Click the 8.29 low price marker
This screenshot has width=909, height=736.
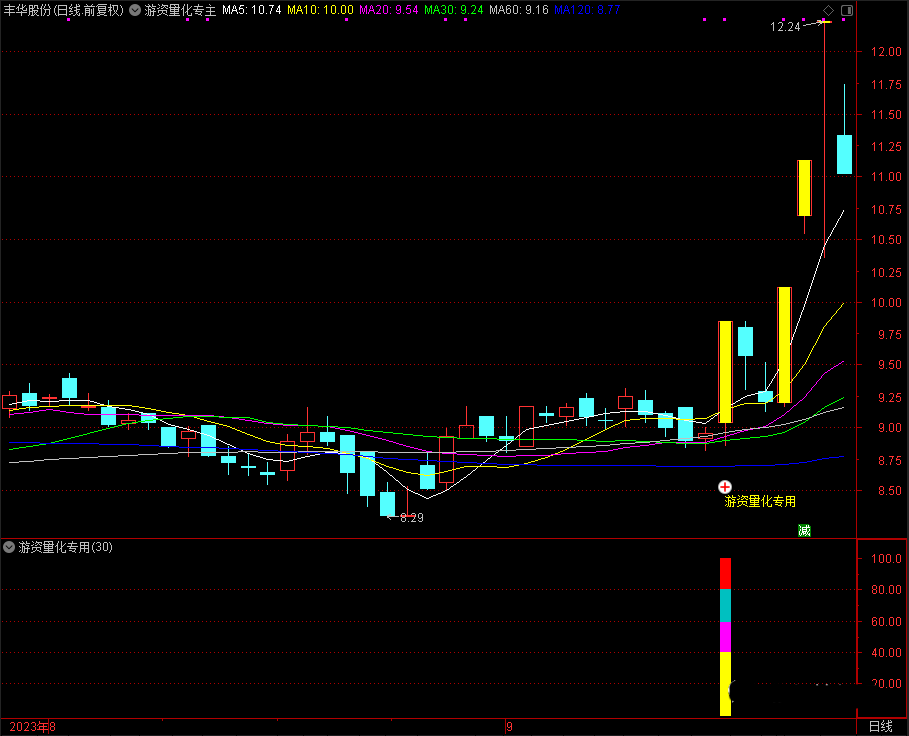click(x=410, y=518)
